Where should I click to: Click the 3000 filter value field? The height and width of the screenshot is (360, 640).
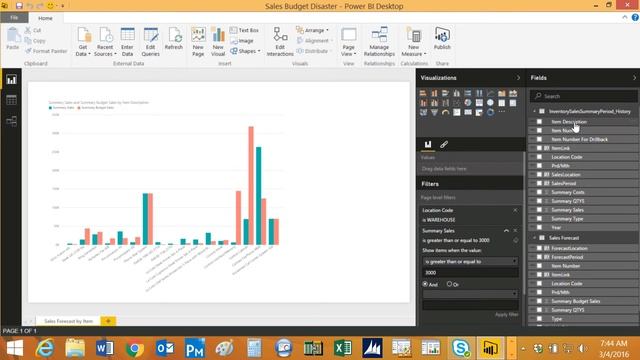470,272
